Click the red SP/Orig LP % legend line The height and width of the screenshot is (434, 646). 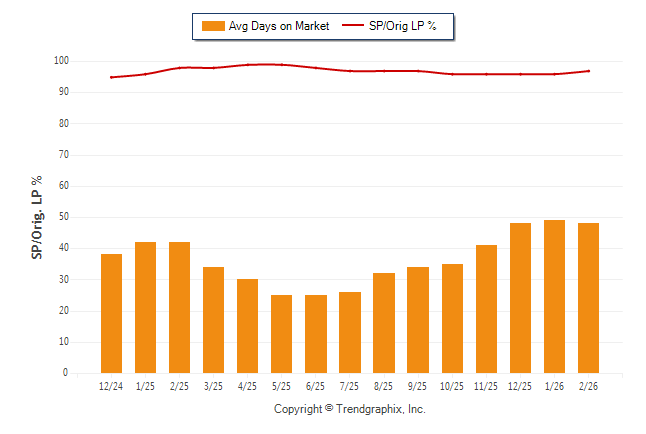pyautogui.click(x=356, y=26)
